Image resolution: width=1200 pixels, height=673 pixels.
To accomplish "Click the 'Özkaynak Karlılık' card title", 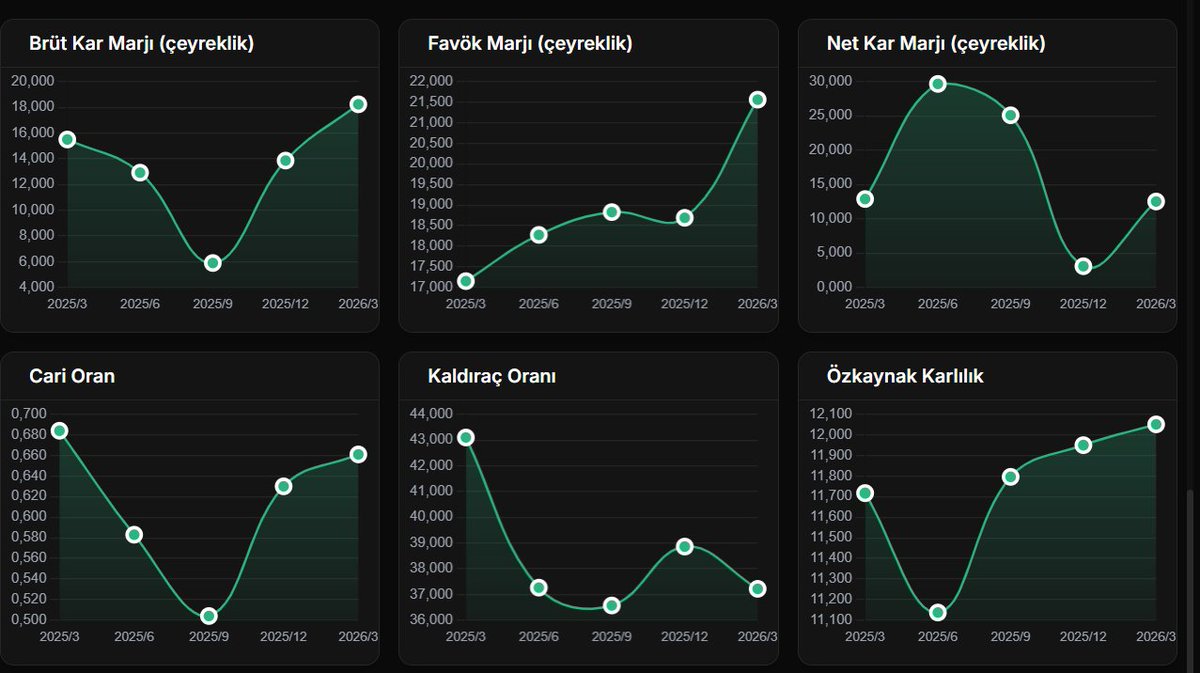I will tap(906, 377).
